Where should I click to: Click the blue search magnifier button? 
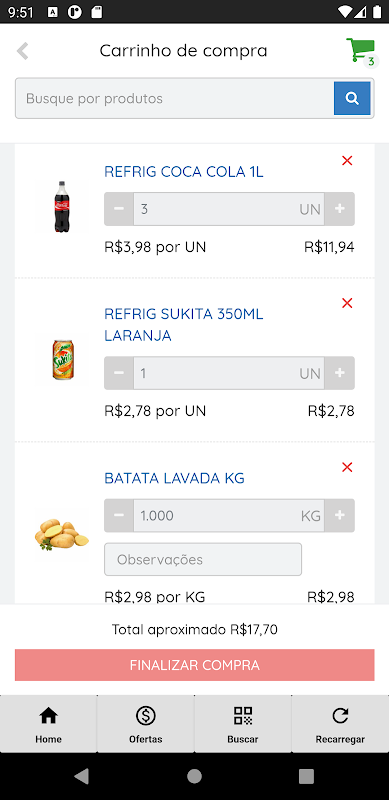352,98
